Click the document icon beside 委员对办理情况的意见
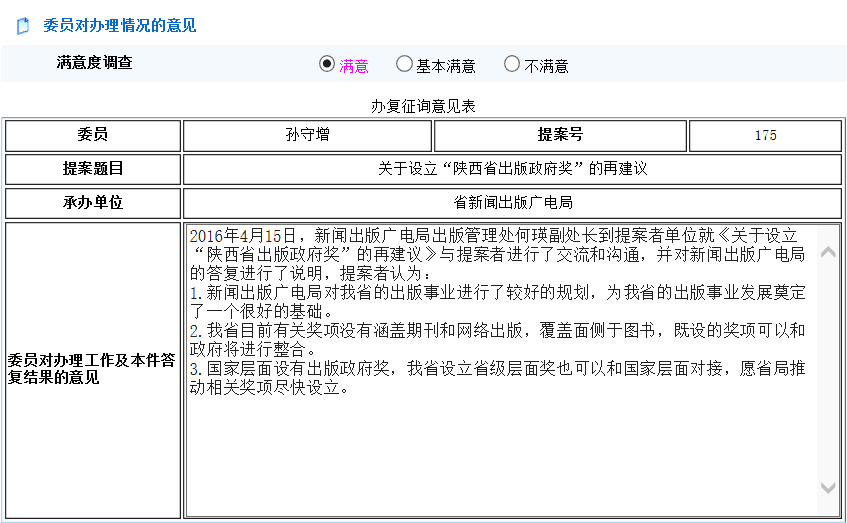 pos(23,26)
